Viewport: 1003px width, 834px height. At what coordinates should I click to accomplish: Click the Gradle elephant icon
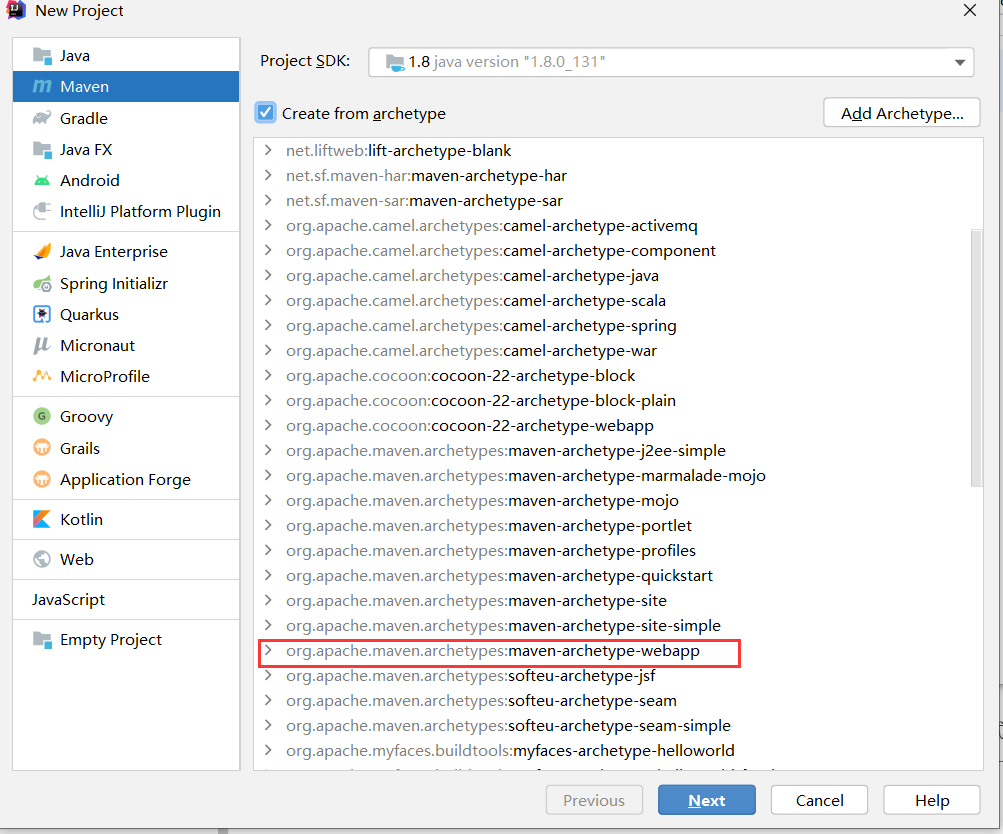coord(42,118)
